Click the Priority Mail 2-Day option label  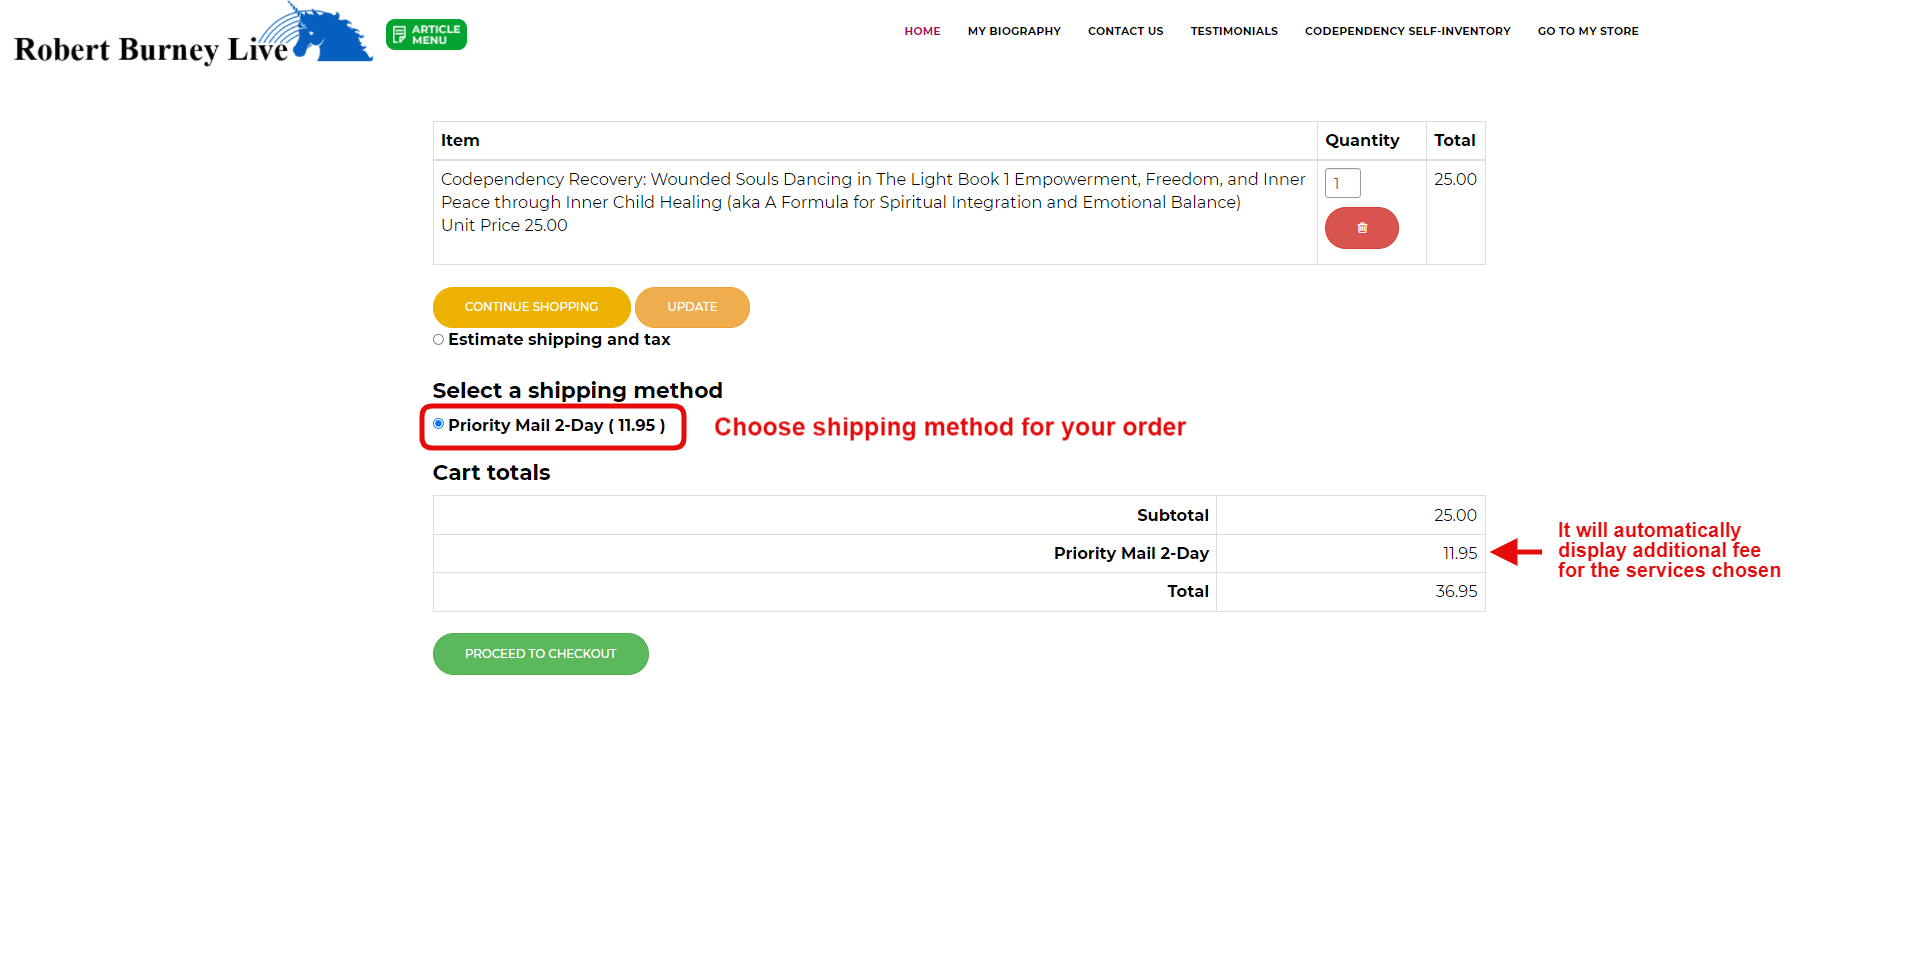[556, 425]
